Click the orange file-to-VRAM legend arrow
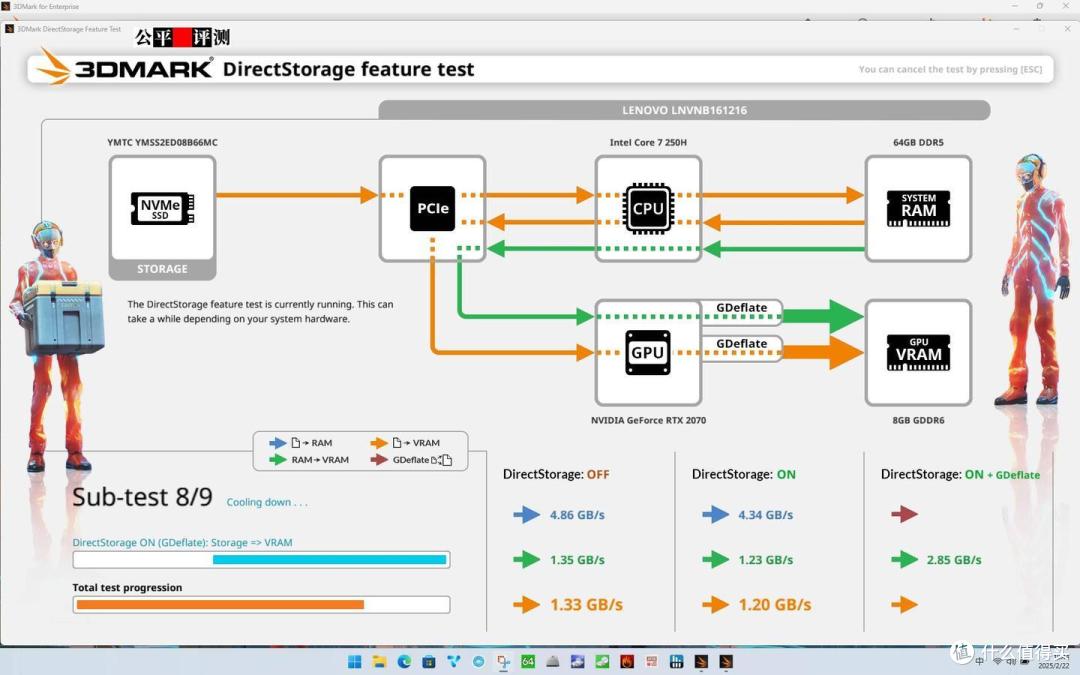This screenshot has width=1080, height=675. point(379,443)
